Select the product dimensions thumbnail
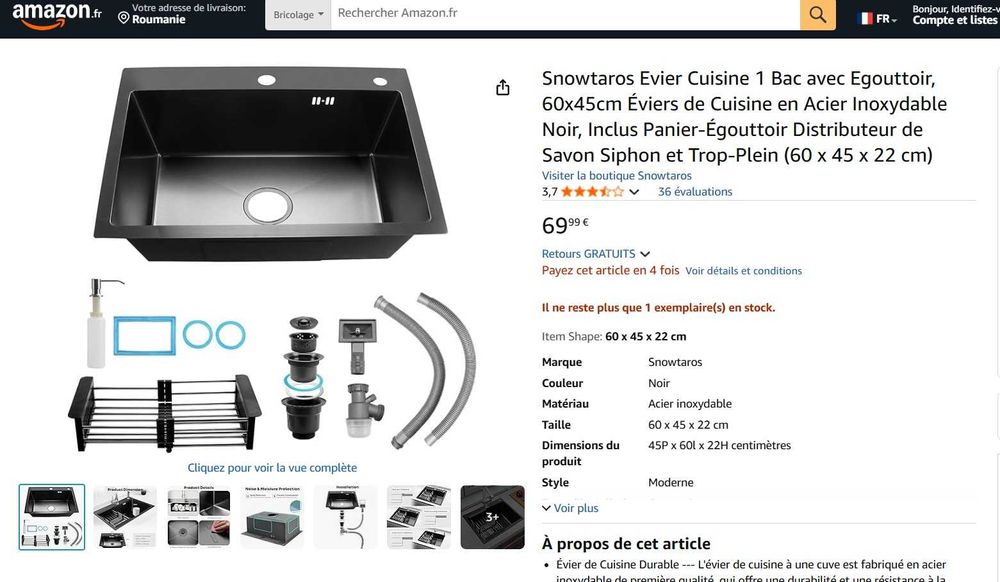Screen dimensions: 1000x582 pyautogui.click(x=125, y=517)
